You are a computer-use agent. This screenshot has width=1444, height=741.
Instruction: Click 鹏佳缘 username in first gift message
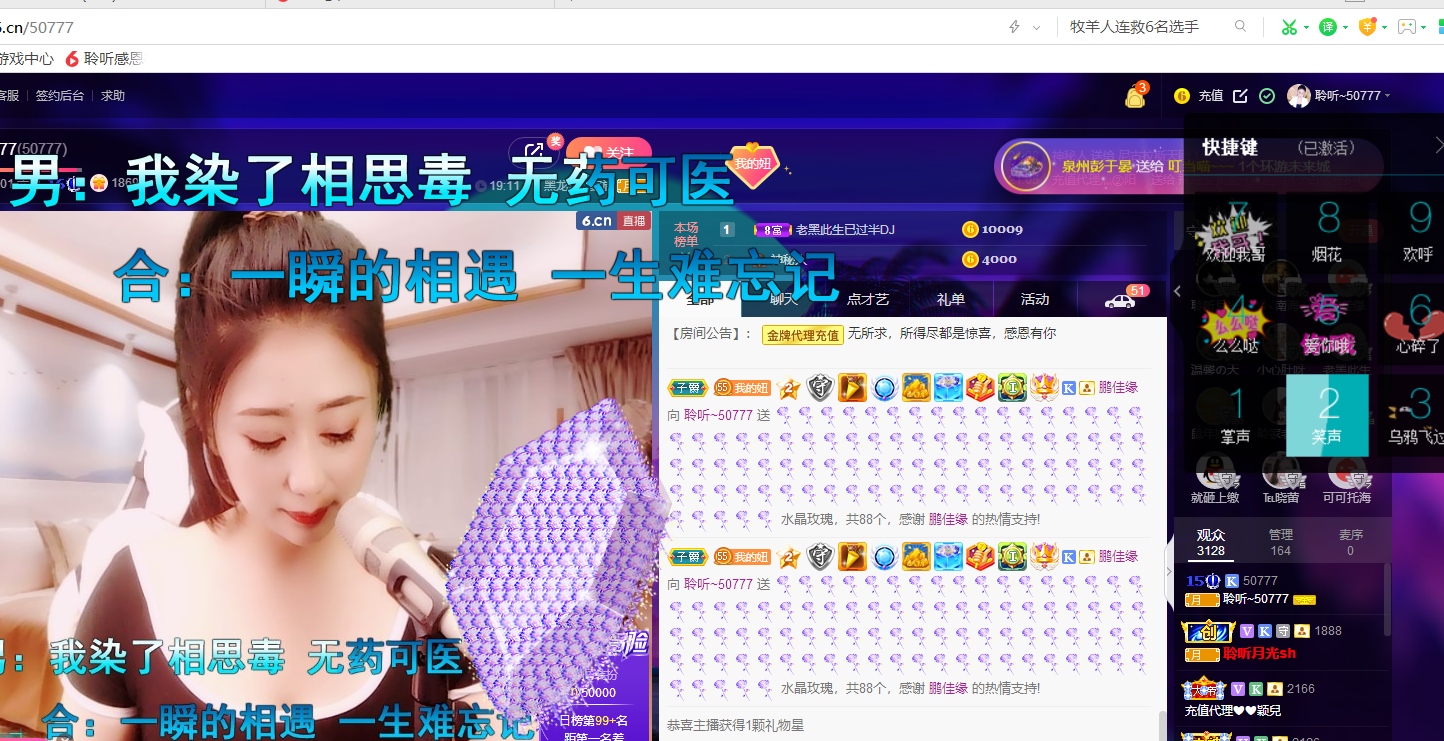[1118, 388]
